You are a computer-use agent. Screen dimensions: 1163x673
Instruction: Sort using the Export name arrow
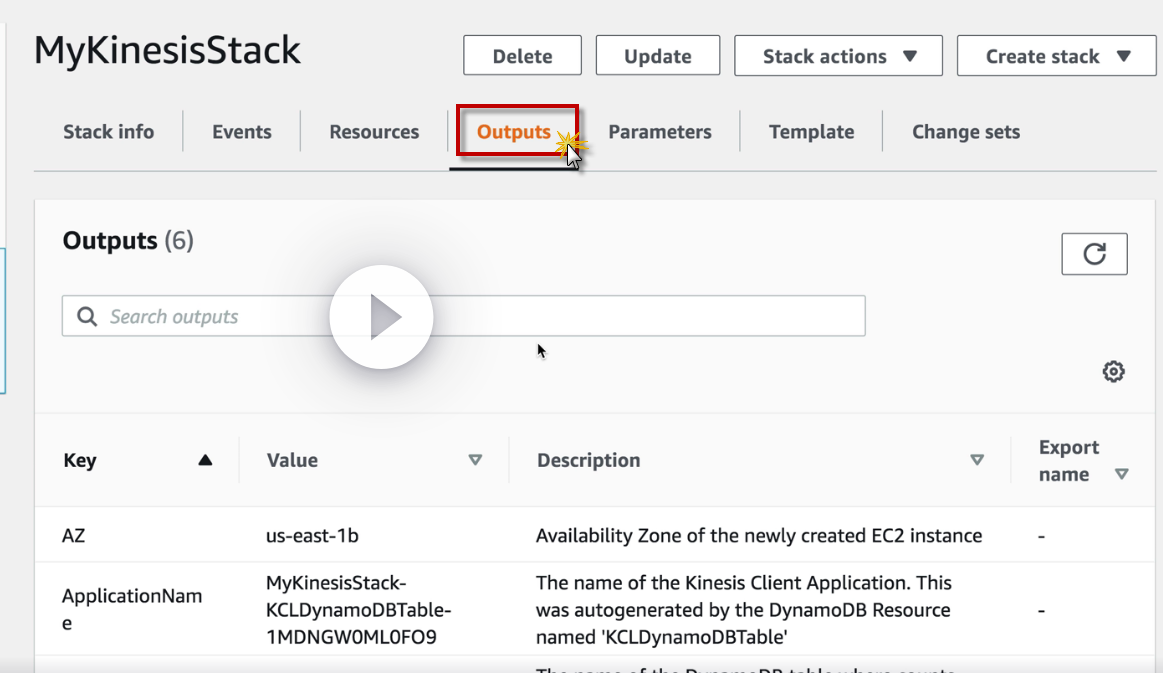pos(1122,474)
